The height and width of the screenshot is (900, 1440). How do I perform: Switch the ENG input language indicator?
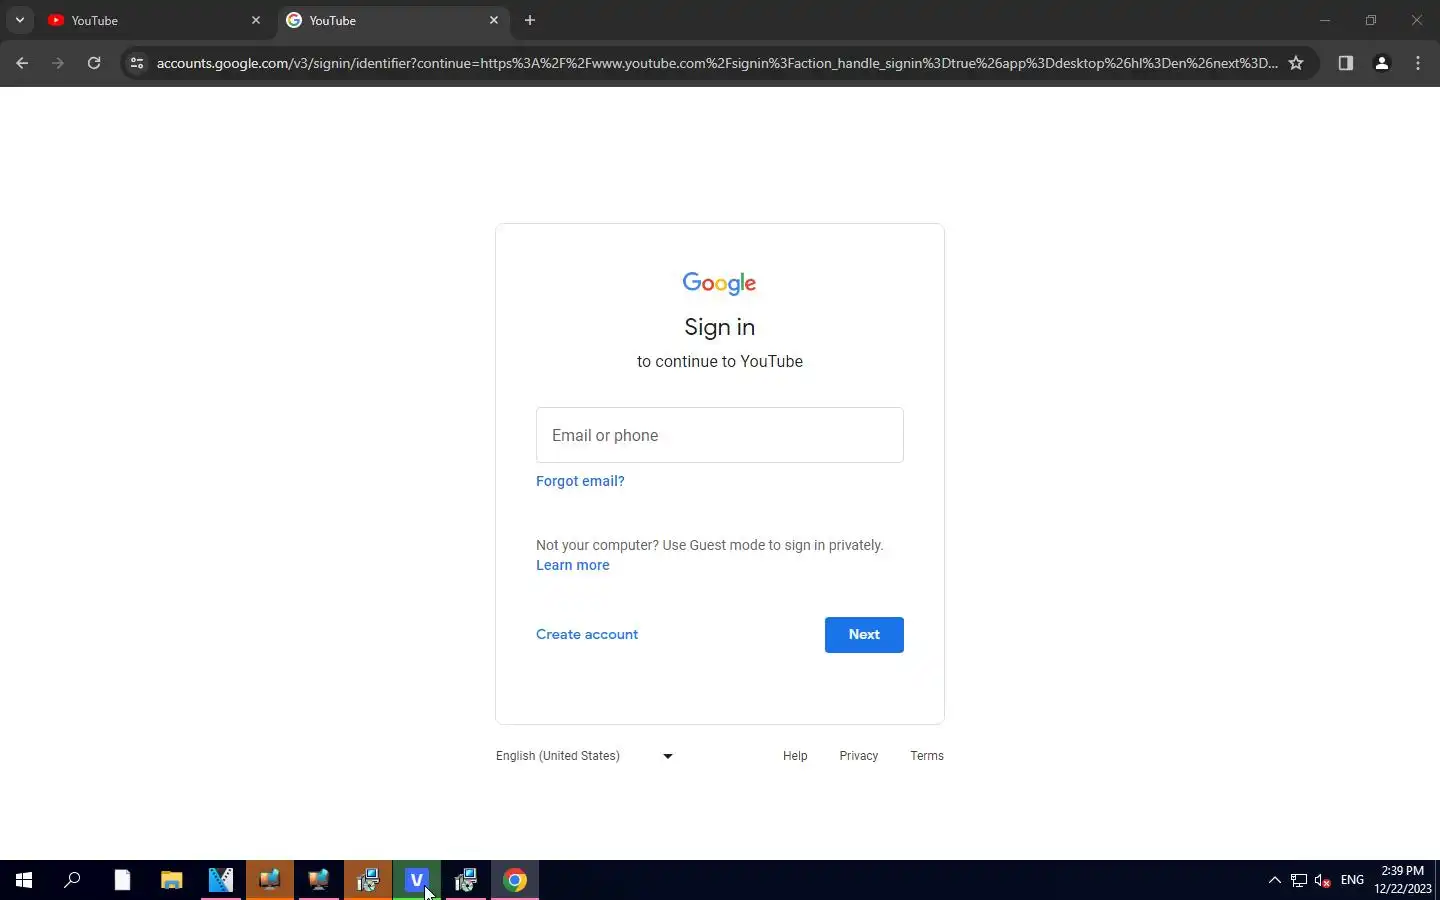1353,880
